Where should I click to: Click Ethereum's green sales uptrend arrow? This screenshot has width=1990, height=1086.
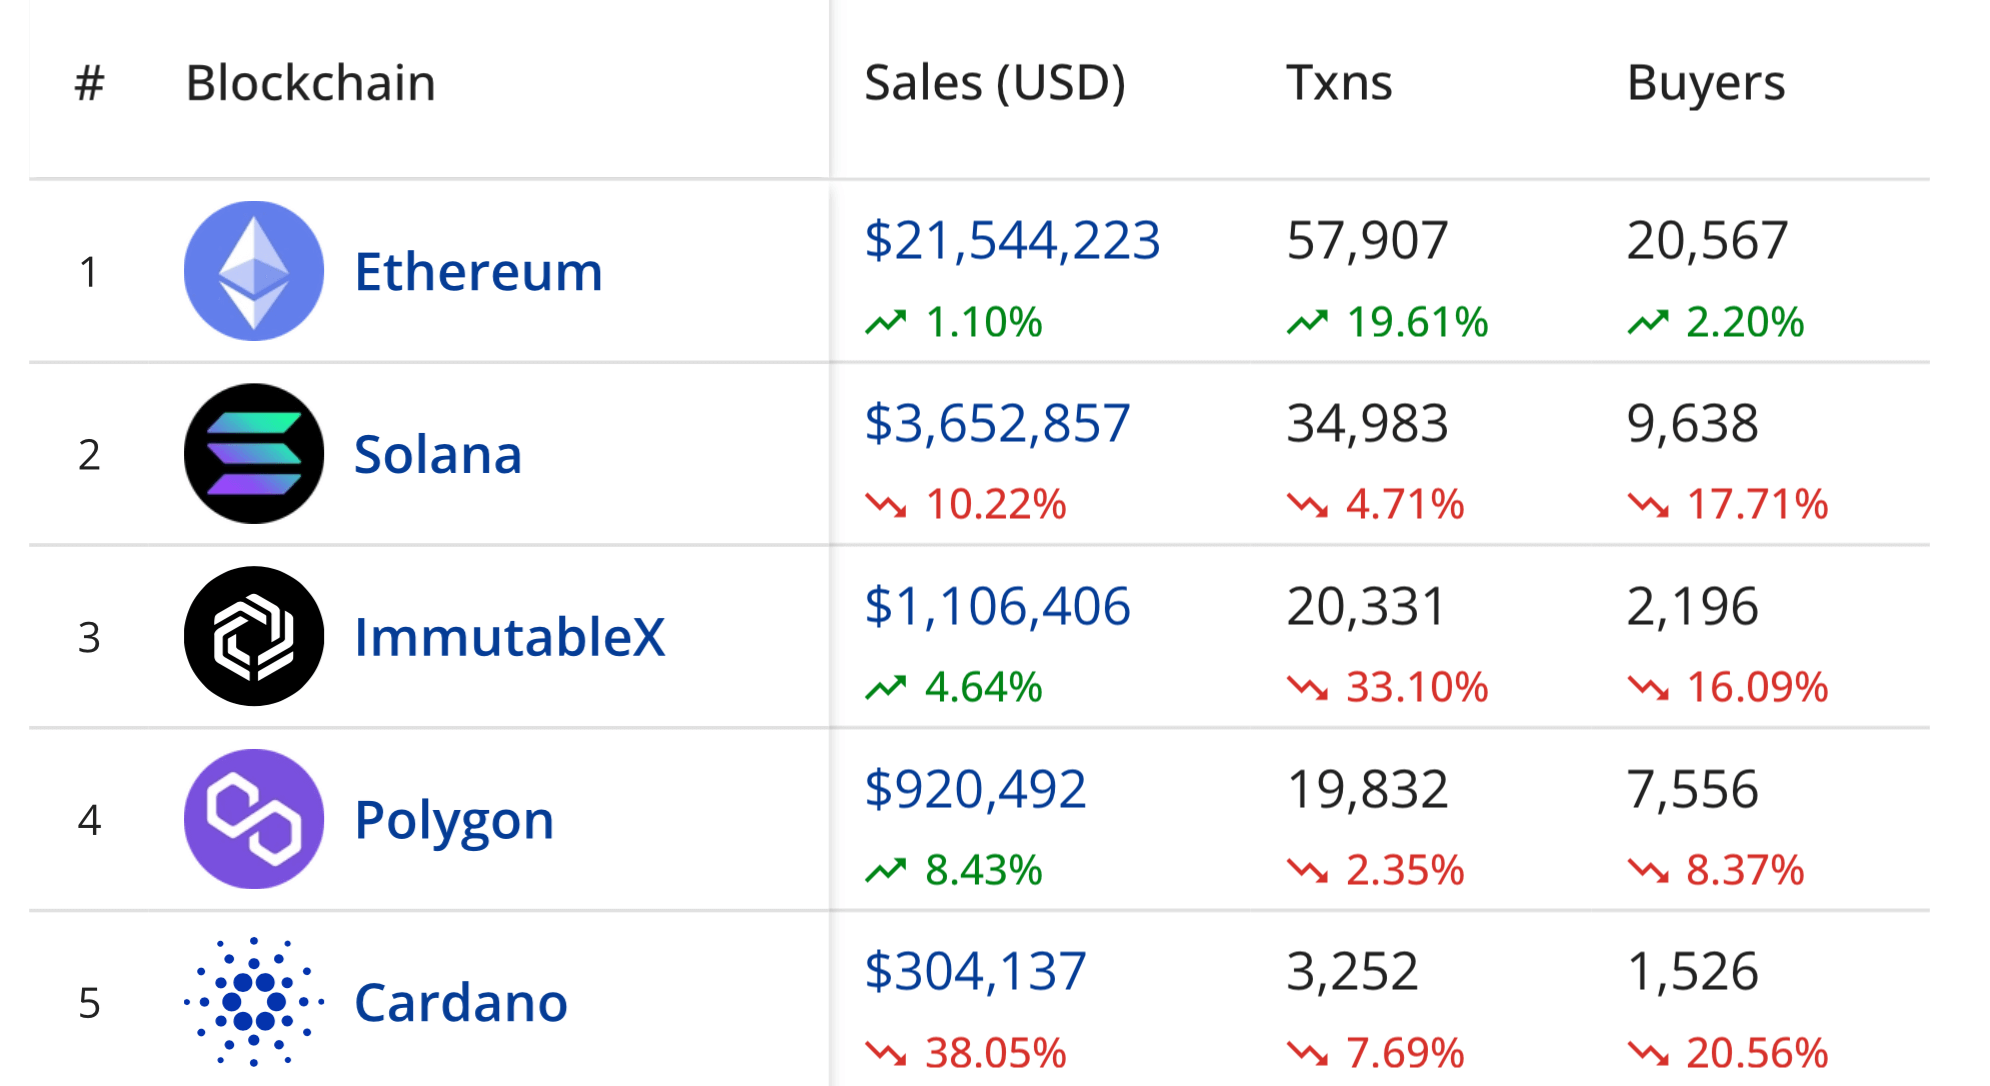coord(885,322)
